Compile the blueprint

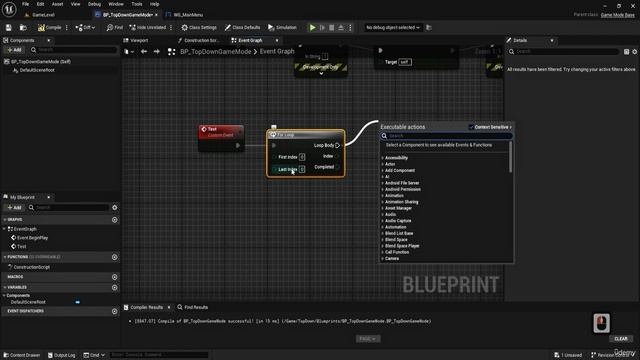[49, 27]
